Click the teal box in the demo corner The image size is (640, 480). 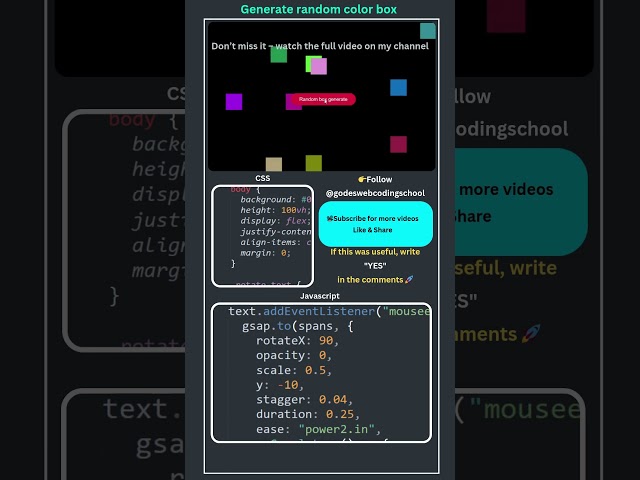pos(428,31)
